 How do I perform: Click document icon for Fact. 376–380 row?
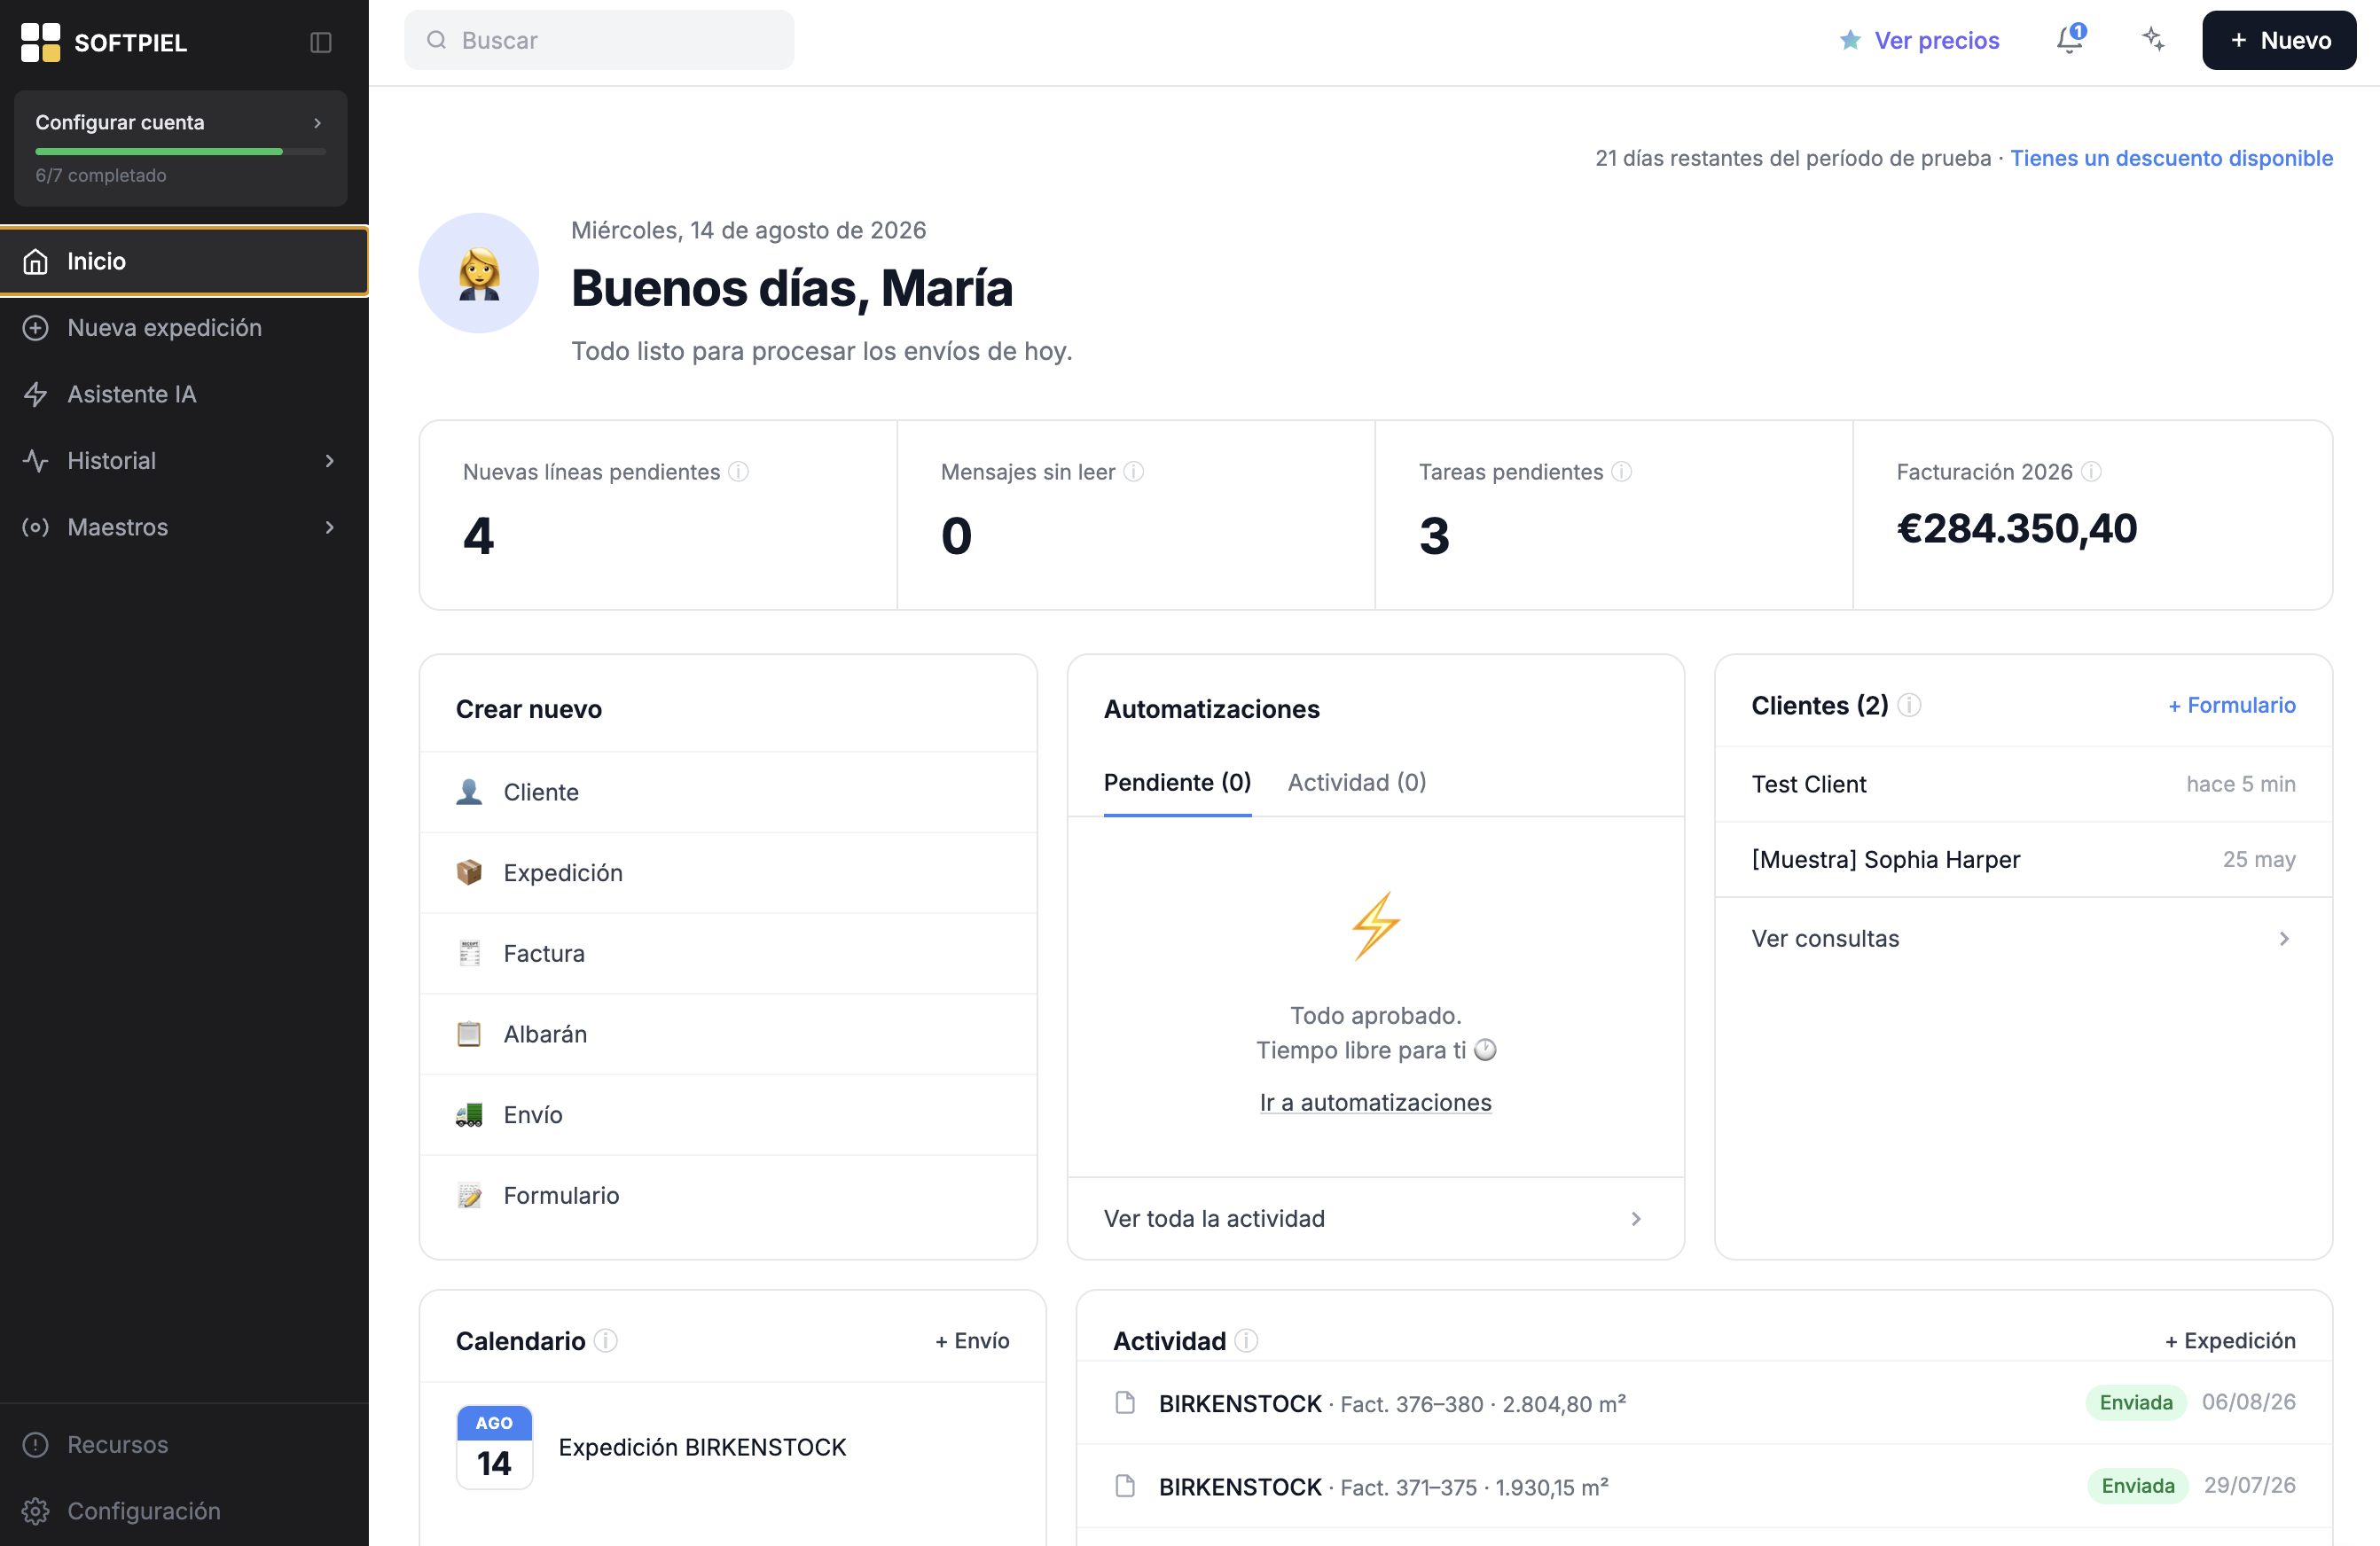point(1125,1402)
